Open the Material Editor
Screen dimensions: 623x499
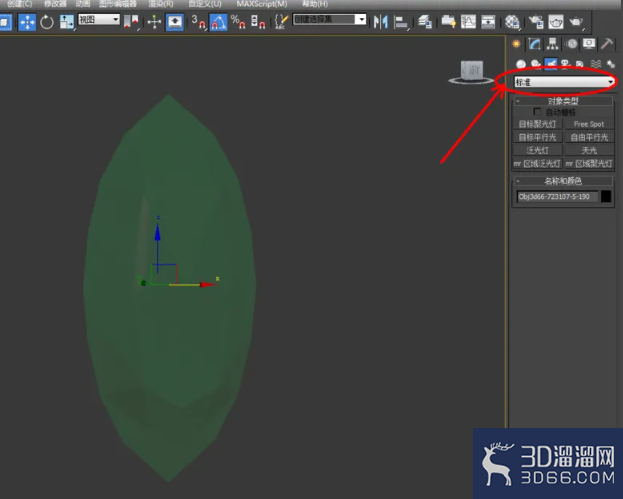point(512,22)
